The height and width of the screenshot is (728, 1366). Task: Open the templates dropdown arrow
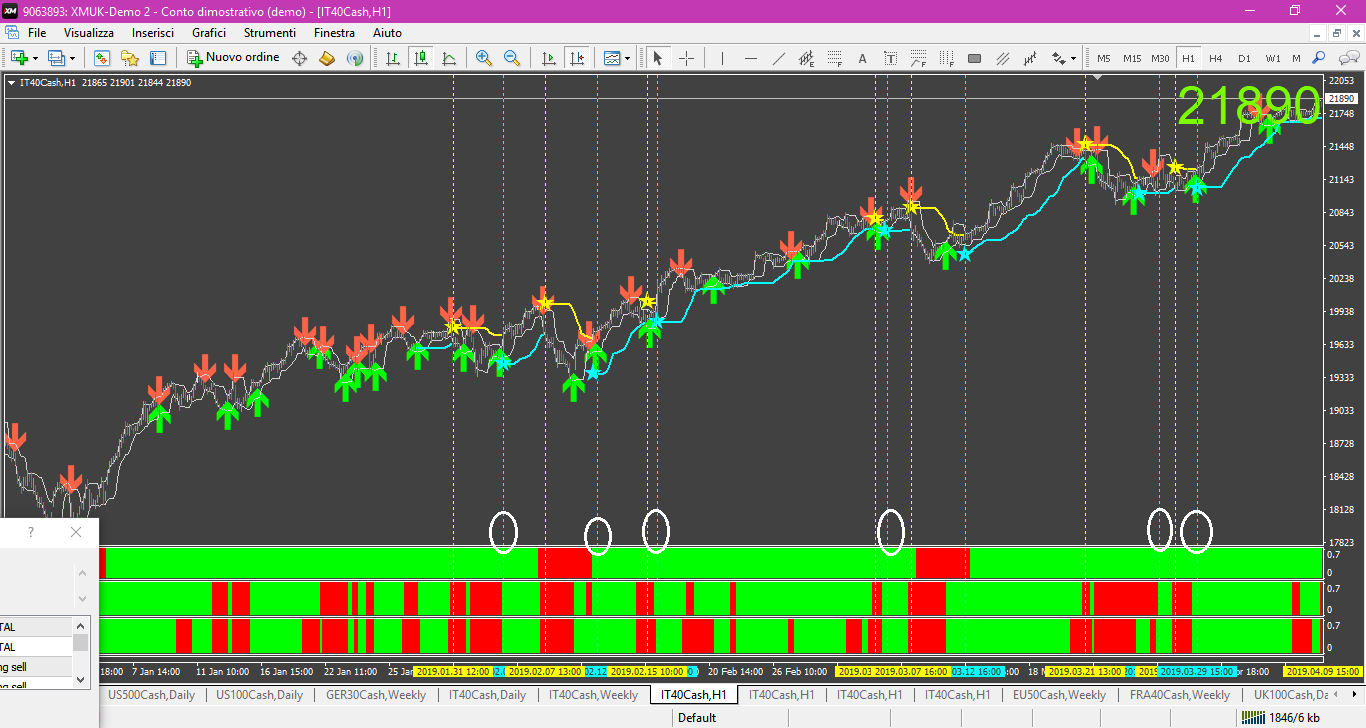coord(627,58)
